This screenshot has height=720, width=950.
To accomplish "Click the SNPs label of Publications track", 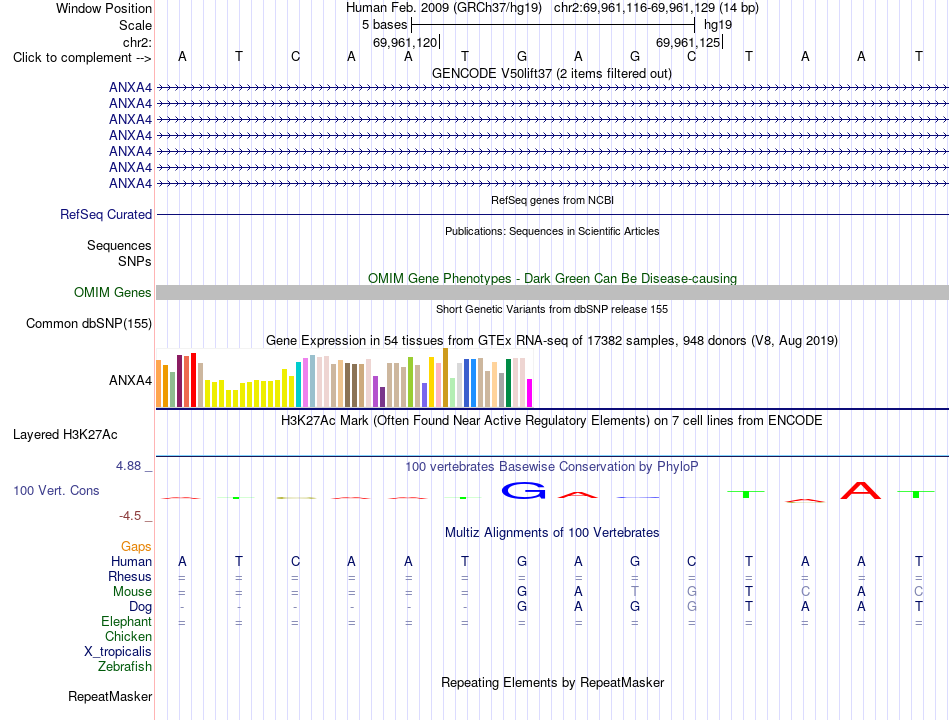I will coord(135,261).
